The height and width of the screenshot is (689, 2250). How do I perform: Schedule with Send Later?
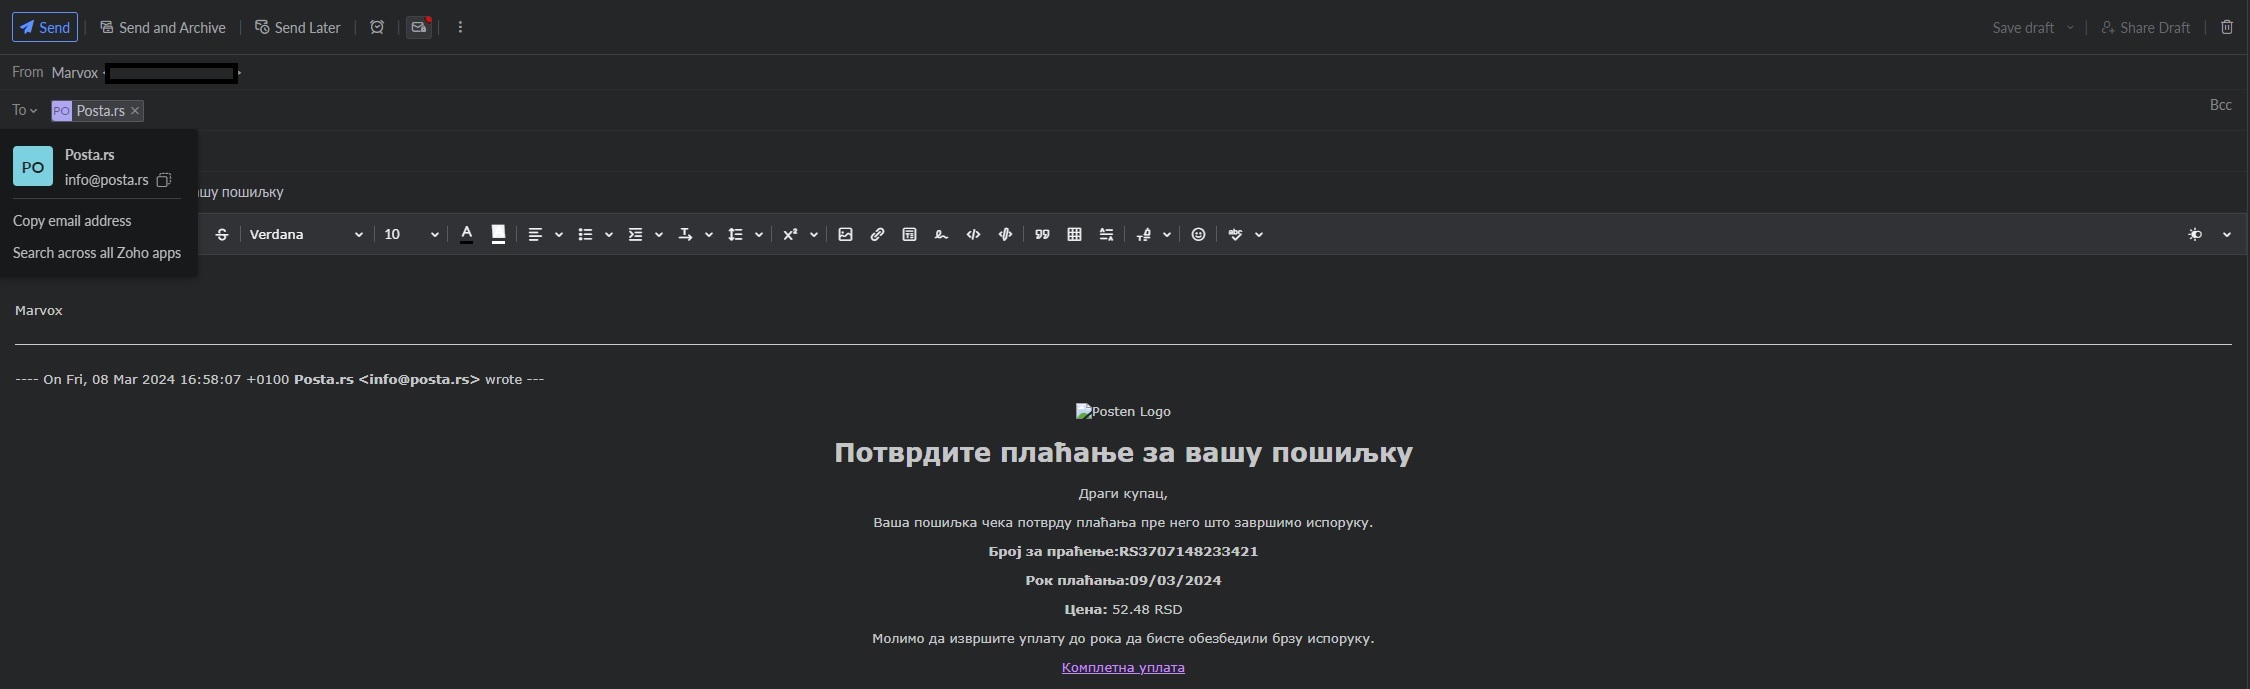click(x=298, y=27)
